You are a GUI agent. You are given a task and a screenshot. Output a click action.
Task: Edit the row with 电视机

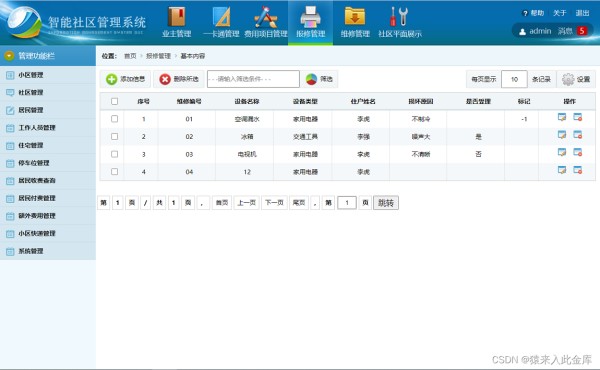tap(562, 152)
